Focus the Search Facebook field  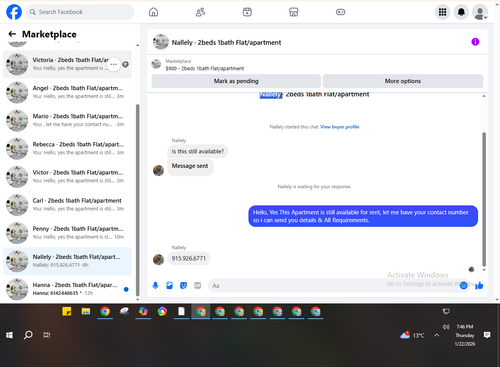(x=80, y=12)
